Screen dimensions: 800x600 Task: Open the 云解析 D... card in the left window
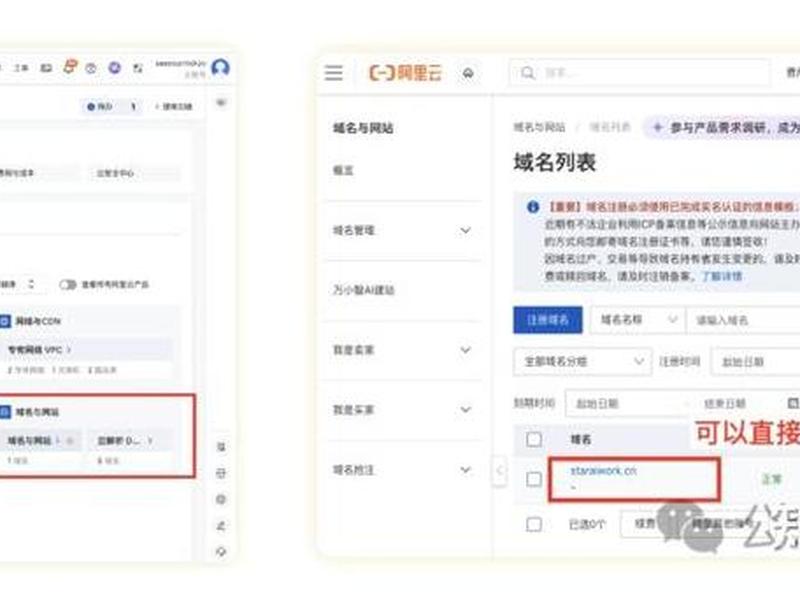131,448
